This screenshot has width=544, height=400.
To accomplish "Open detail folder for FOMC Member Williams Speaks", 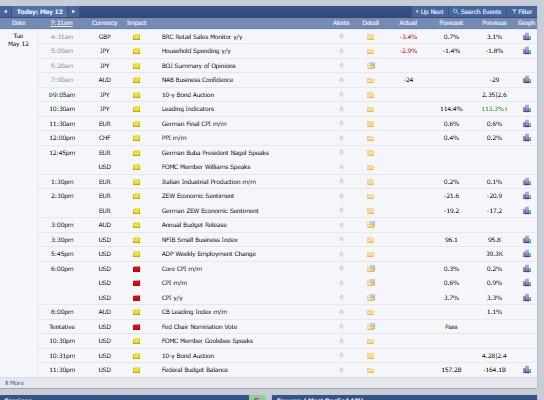I will (x=370, y=167).
